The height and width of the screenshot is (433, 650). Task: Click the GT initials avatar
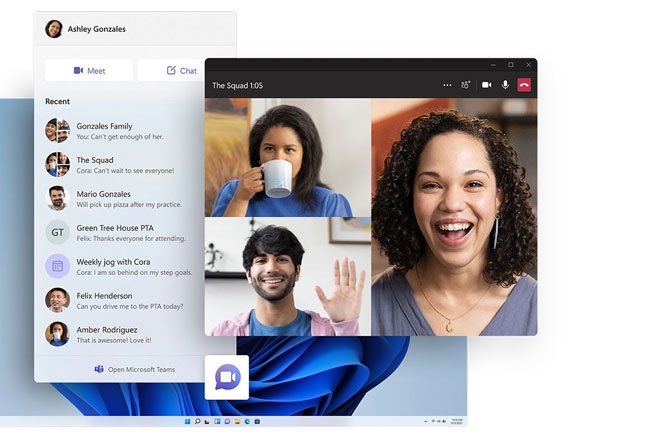(x=57, y=232)
